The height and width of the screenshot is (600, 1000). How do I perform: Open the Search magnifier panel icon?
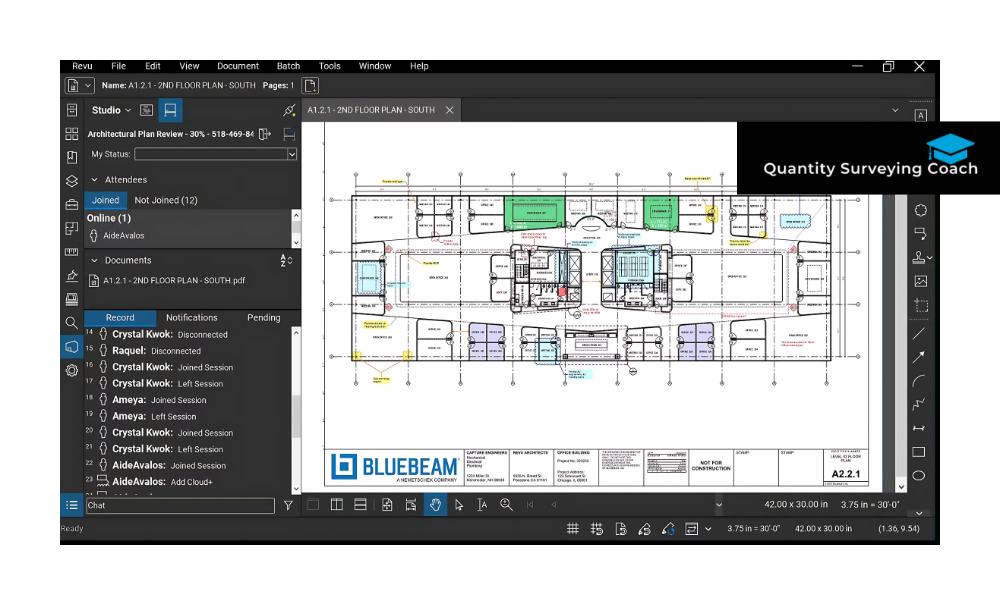pos(71,323)
